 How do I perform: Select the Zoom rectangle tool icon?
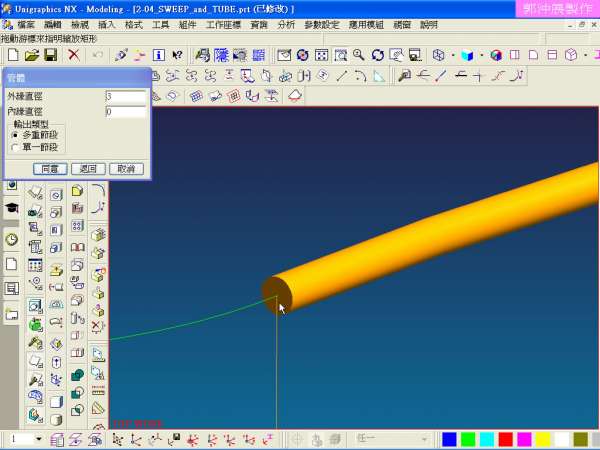pyautogui.click(x=340, y=55)
